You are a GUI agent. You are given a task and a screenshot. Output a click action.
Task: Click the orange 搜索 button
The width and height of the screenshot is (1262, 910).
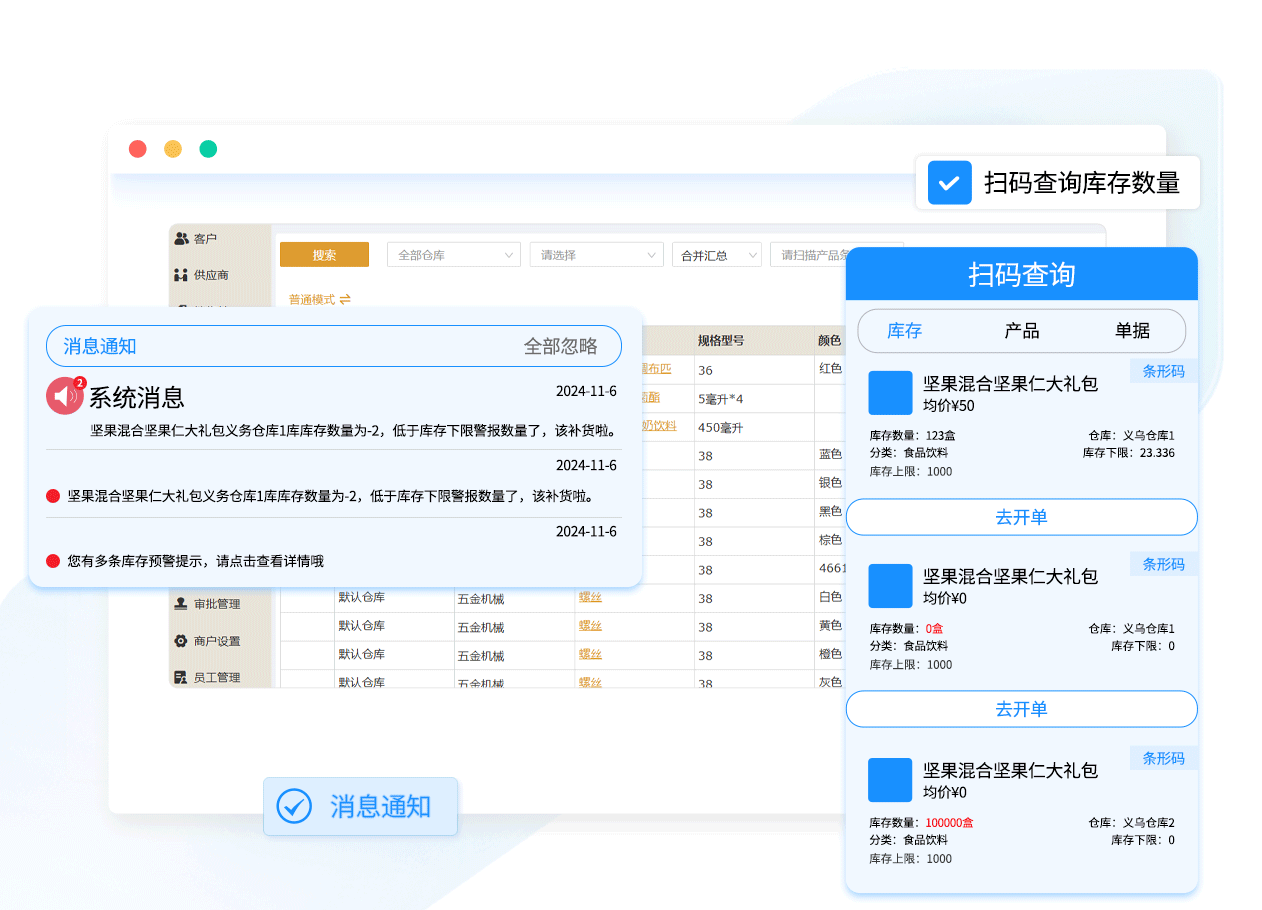[324, 255]
